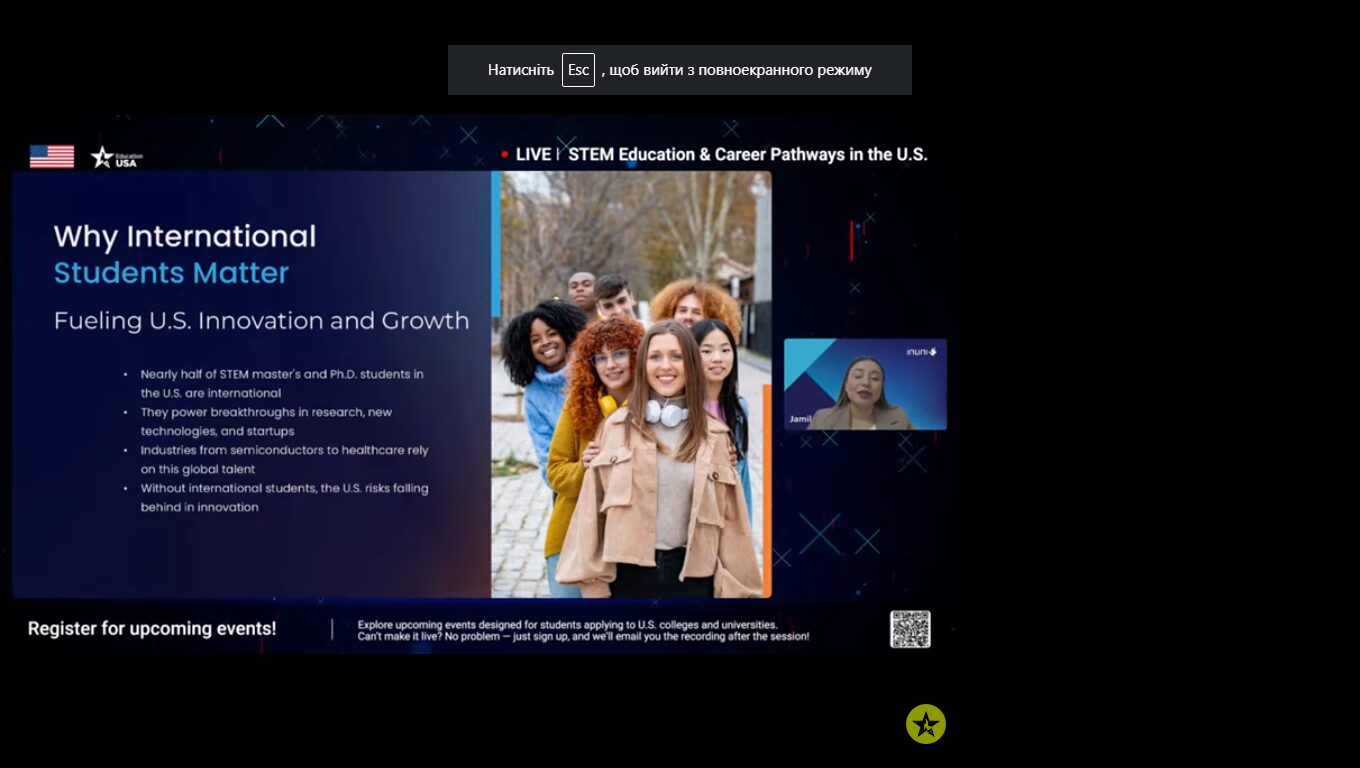Click 'Fueling U.S. Innovation and Growth' subtitle
The height and width of the screenshot is (768, 1360).
coord(261,321)
